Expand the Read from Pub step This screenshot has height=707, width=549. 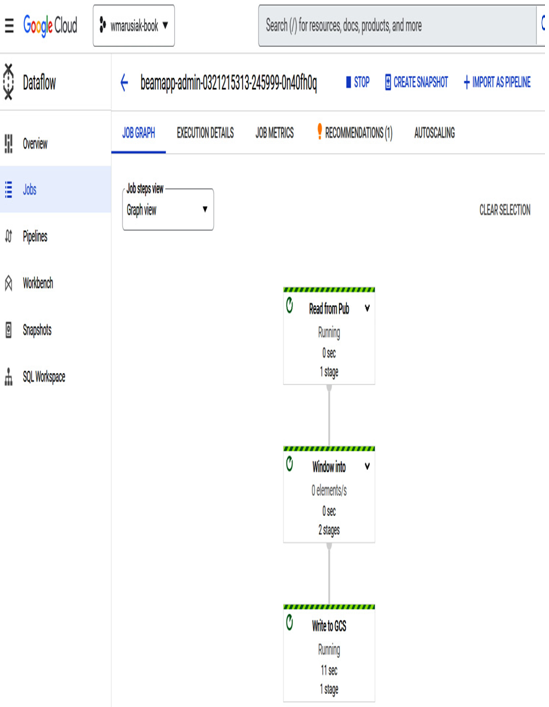pos(367,308)
